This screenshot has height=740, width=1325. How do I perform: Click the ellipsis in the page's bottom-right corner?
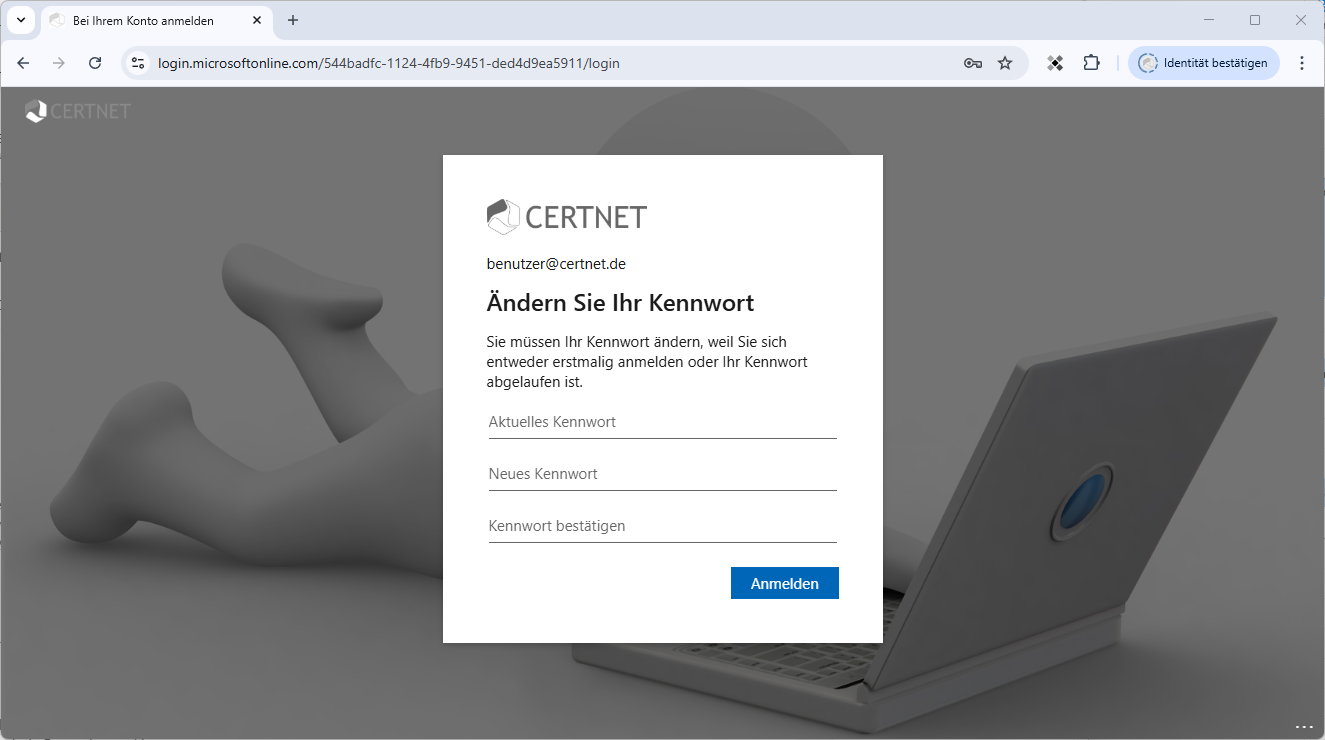1303,726
